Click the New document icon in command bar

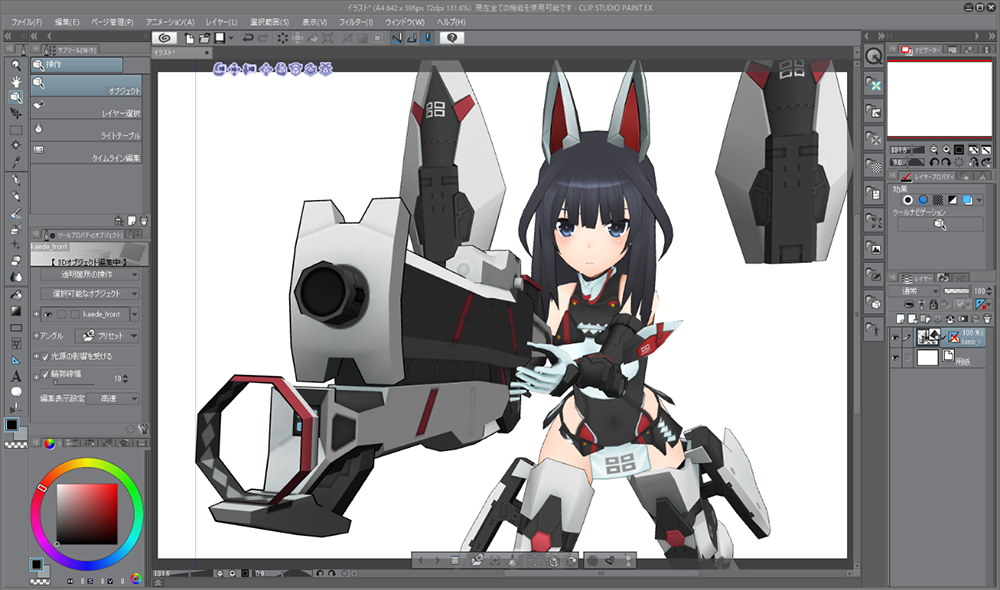189,38
